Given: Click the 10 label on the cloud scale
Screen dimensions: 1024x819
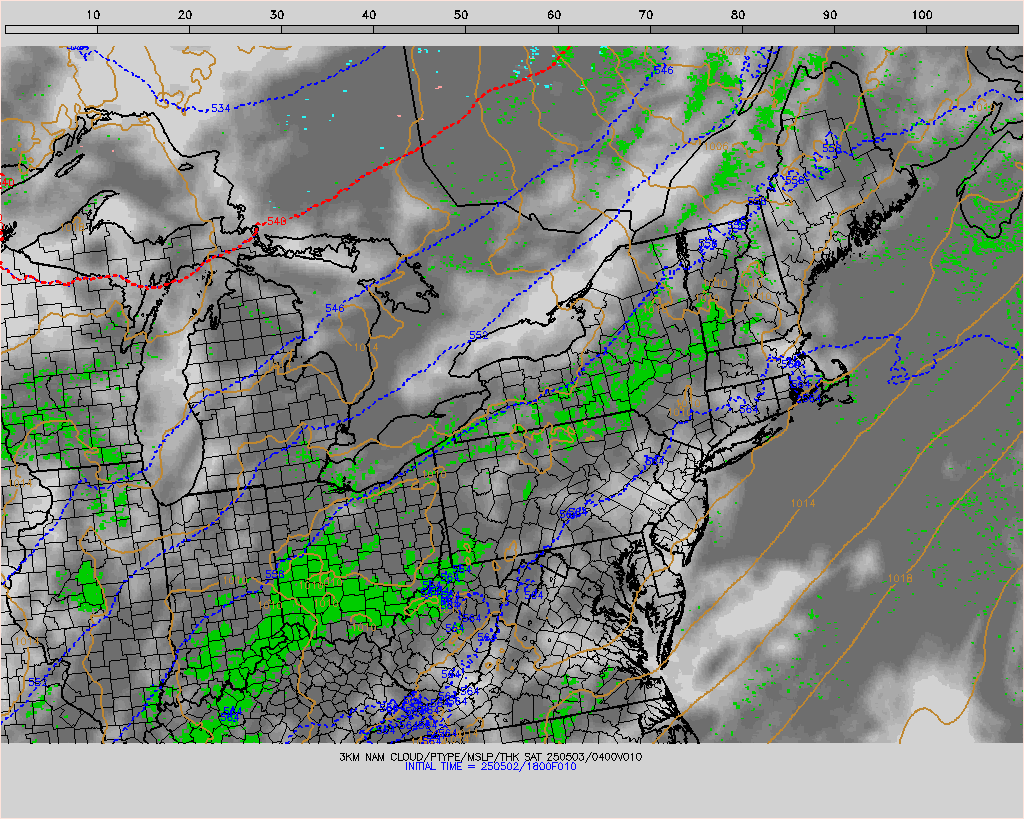Looking at the screenshot, I should pos(93,14).
